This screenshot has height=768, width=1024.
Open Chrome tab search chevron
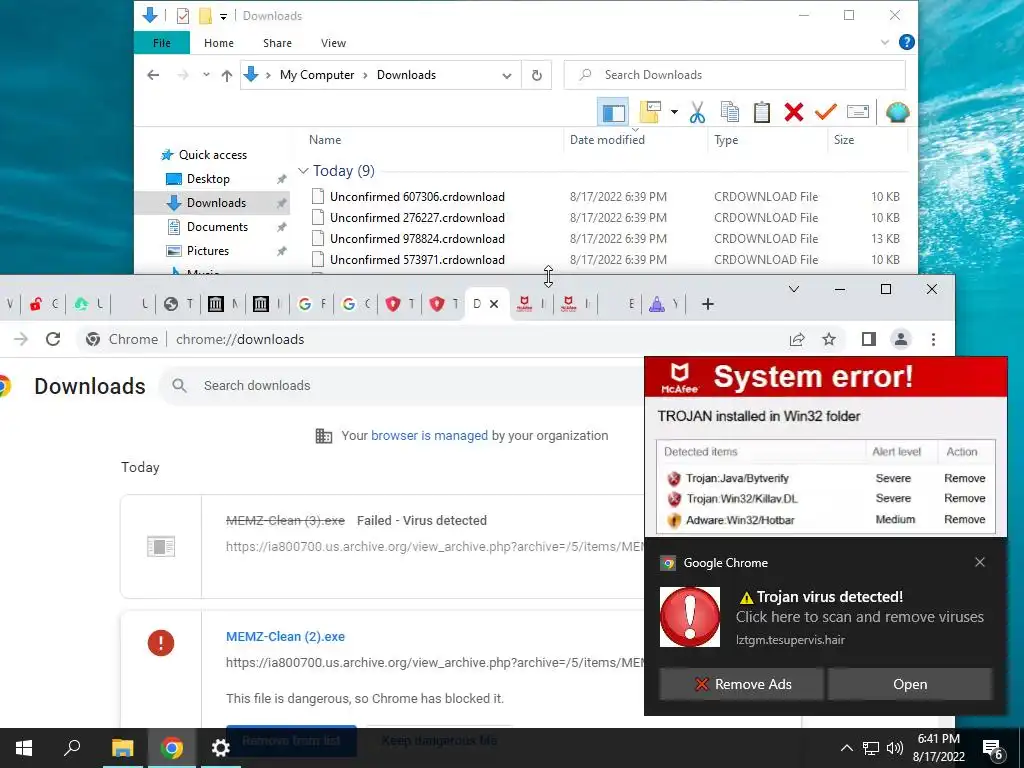click(x=793, y=289)
